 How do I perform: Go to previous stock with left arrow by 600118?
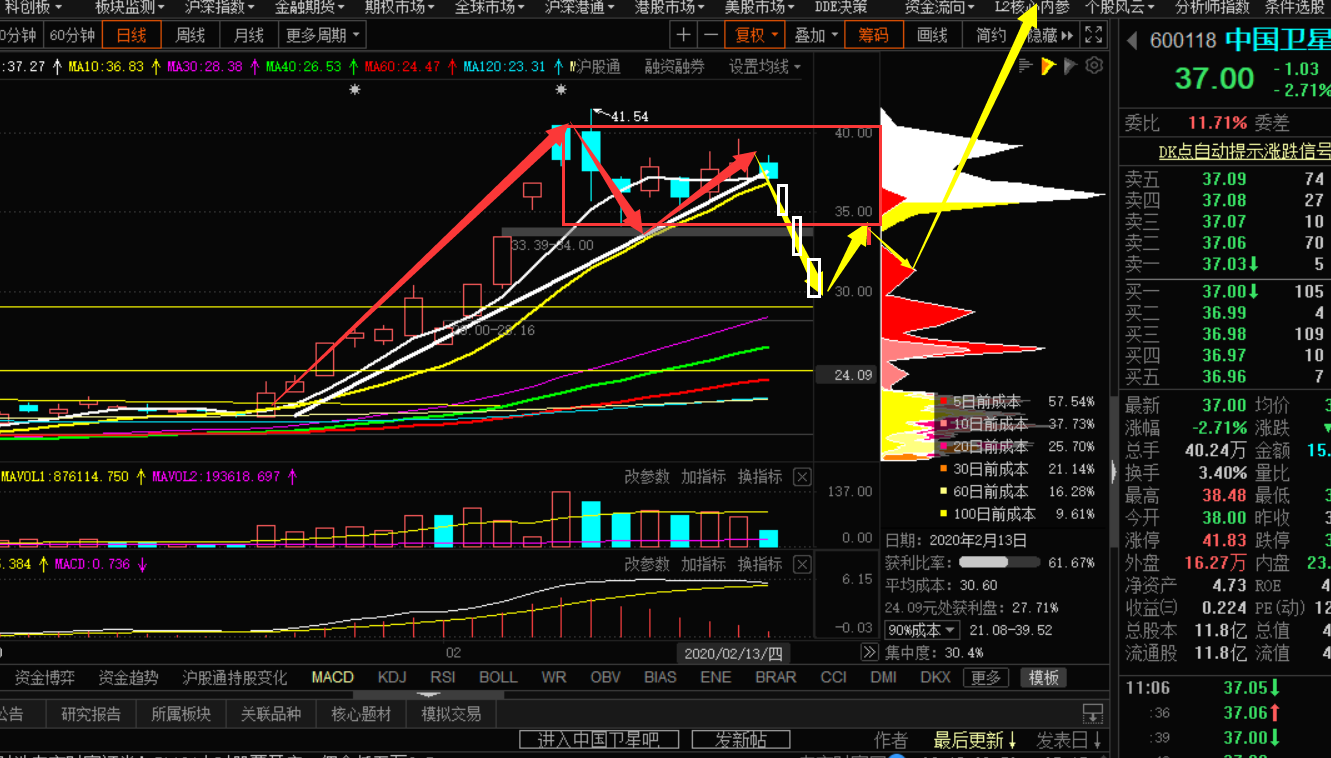click(x=1133, y=41)
